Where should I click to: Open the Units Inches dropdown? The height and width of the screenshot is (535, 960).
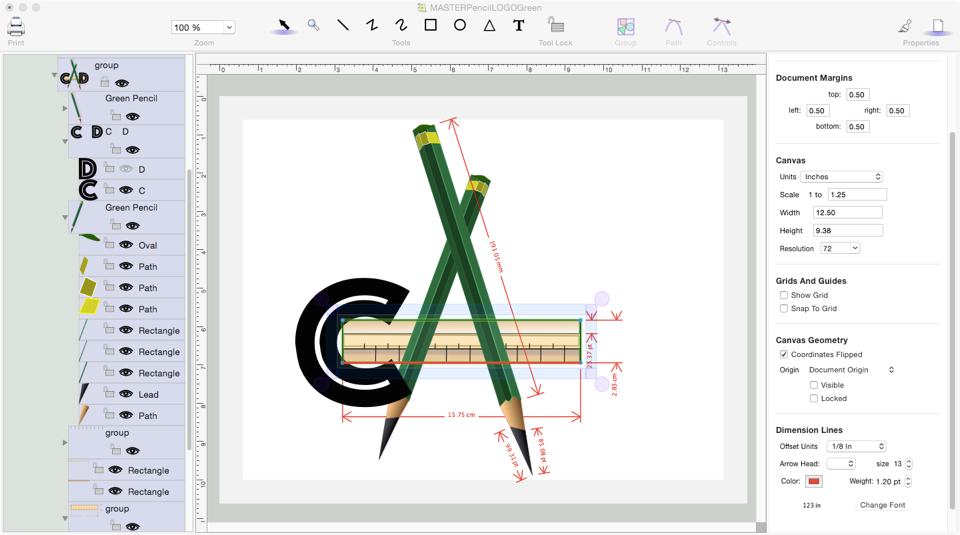(x=841, y=177)
